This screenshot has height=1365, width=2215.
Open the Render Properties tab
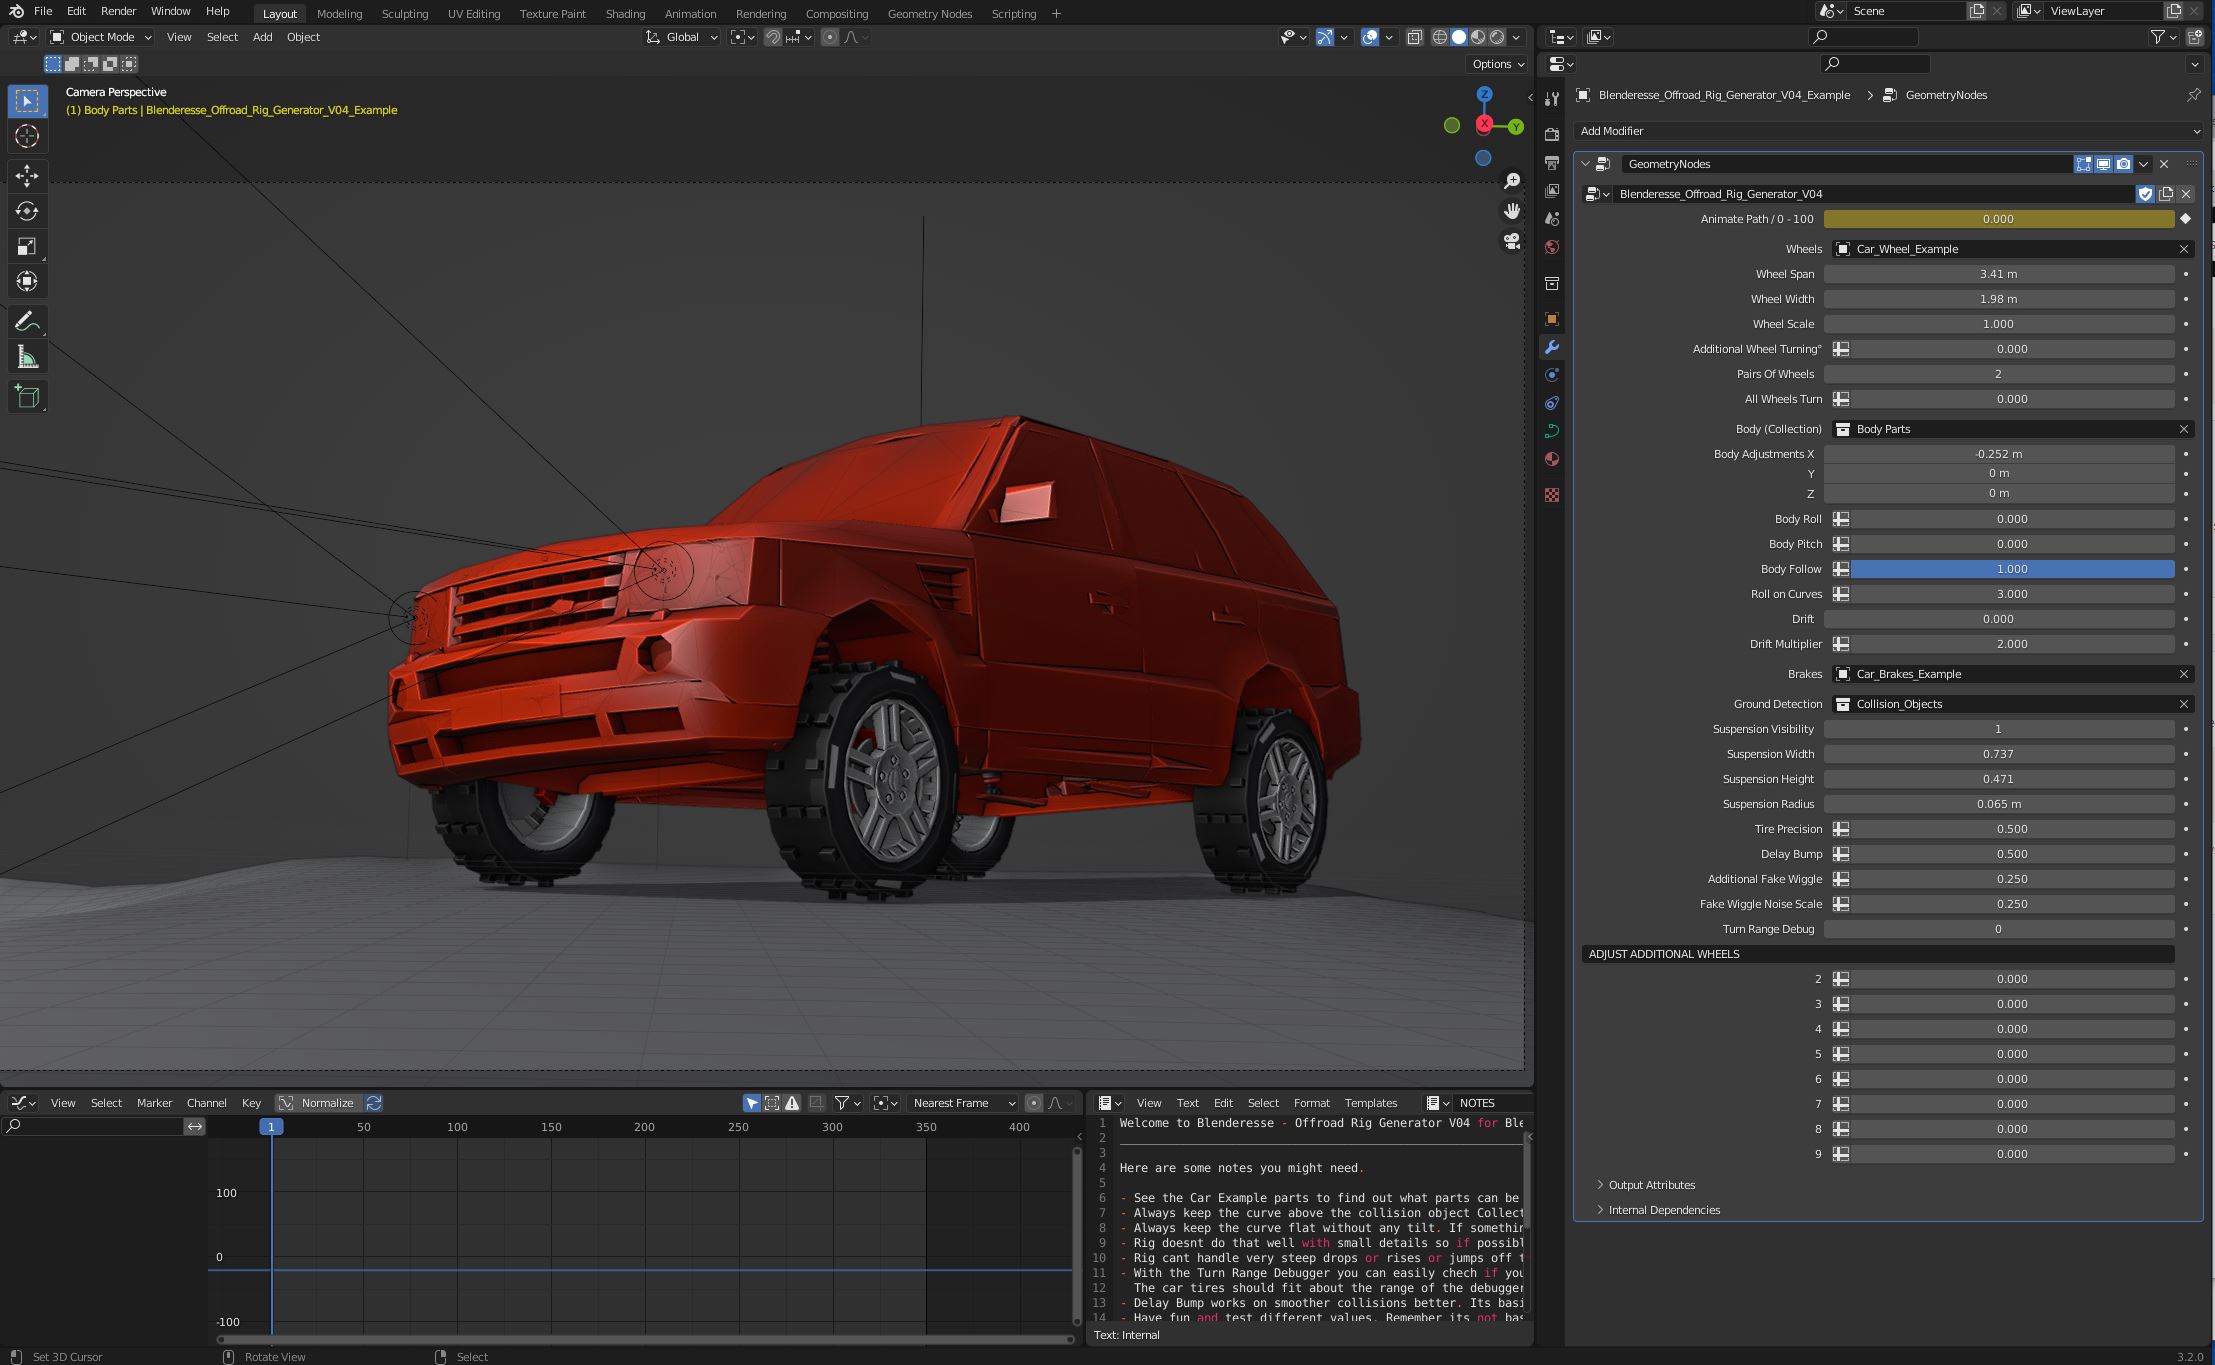pyautogui.click(x=1552, y=133)
